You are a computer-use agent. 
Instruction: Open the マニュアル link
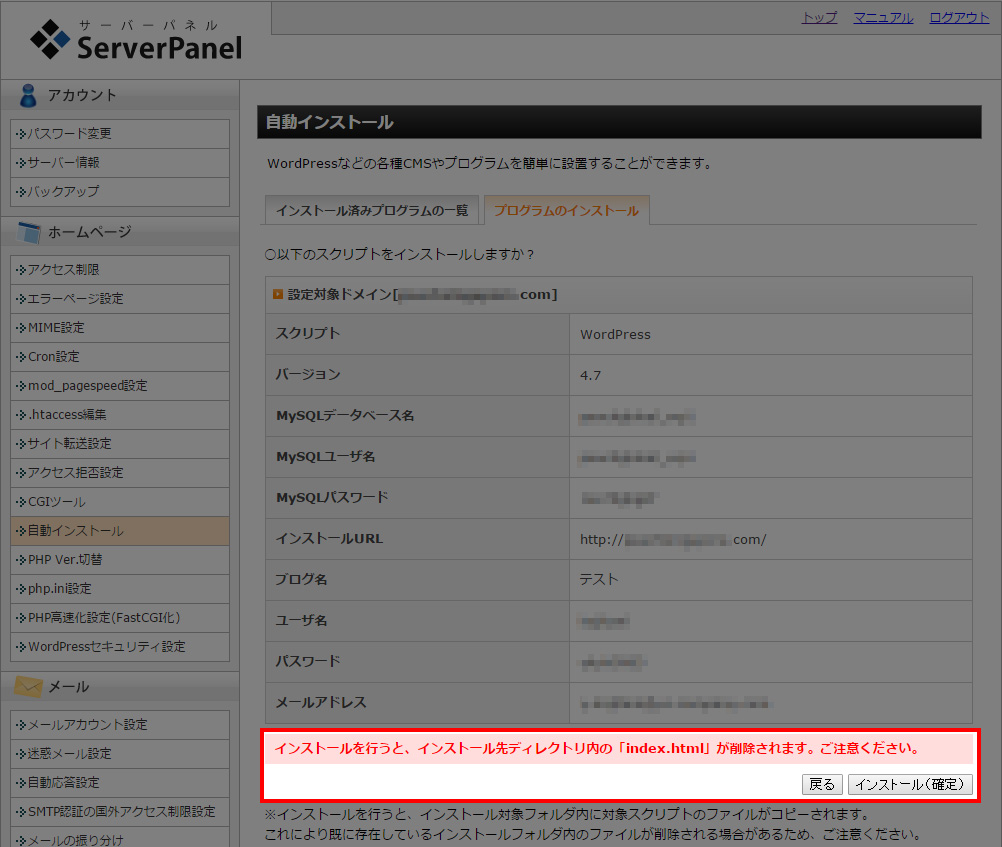882,17
